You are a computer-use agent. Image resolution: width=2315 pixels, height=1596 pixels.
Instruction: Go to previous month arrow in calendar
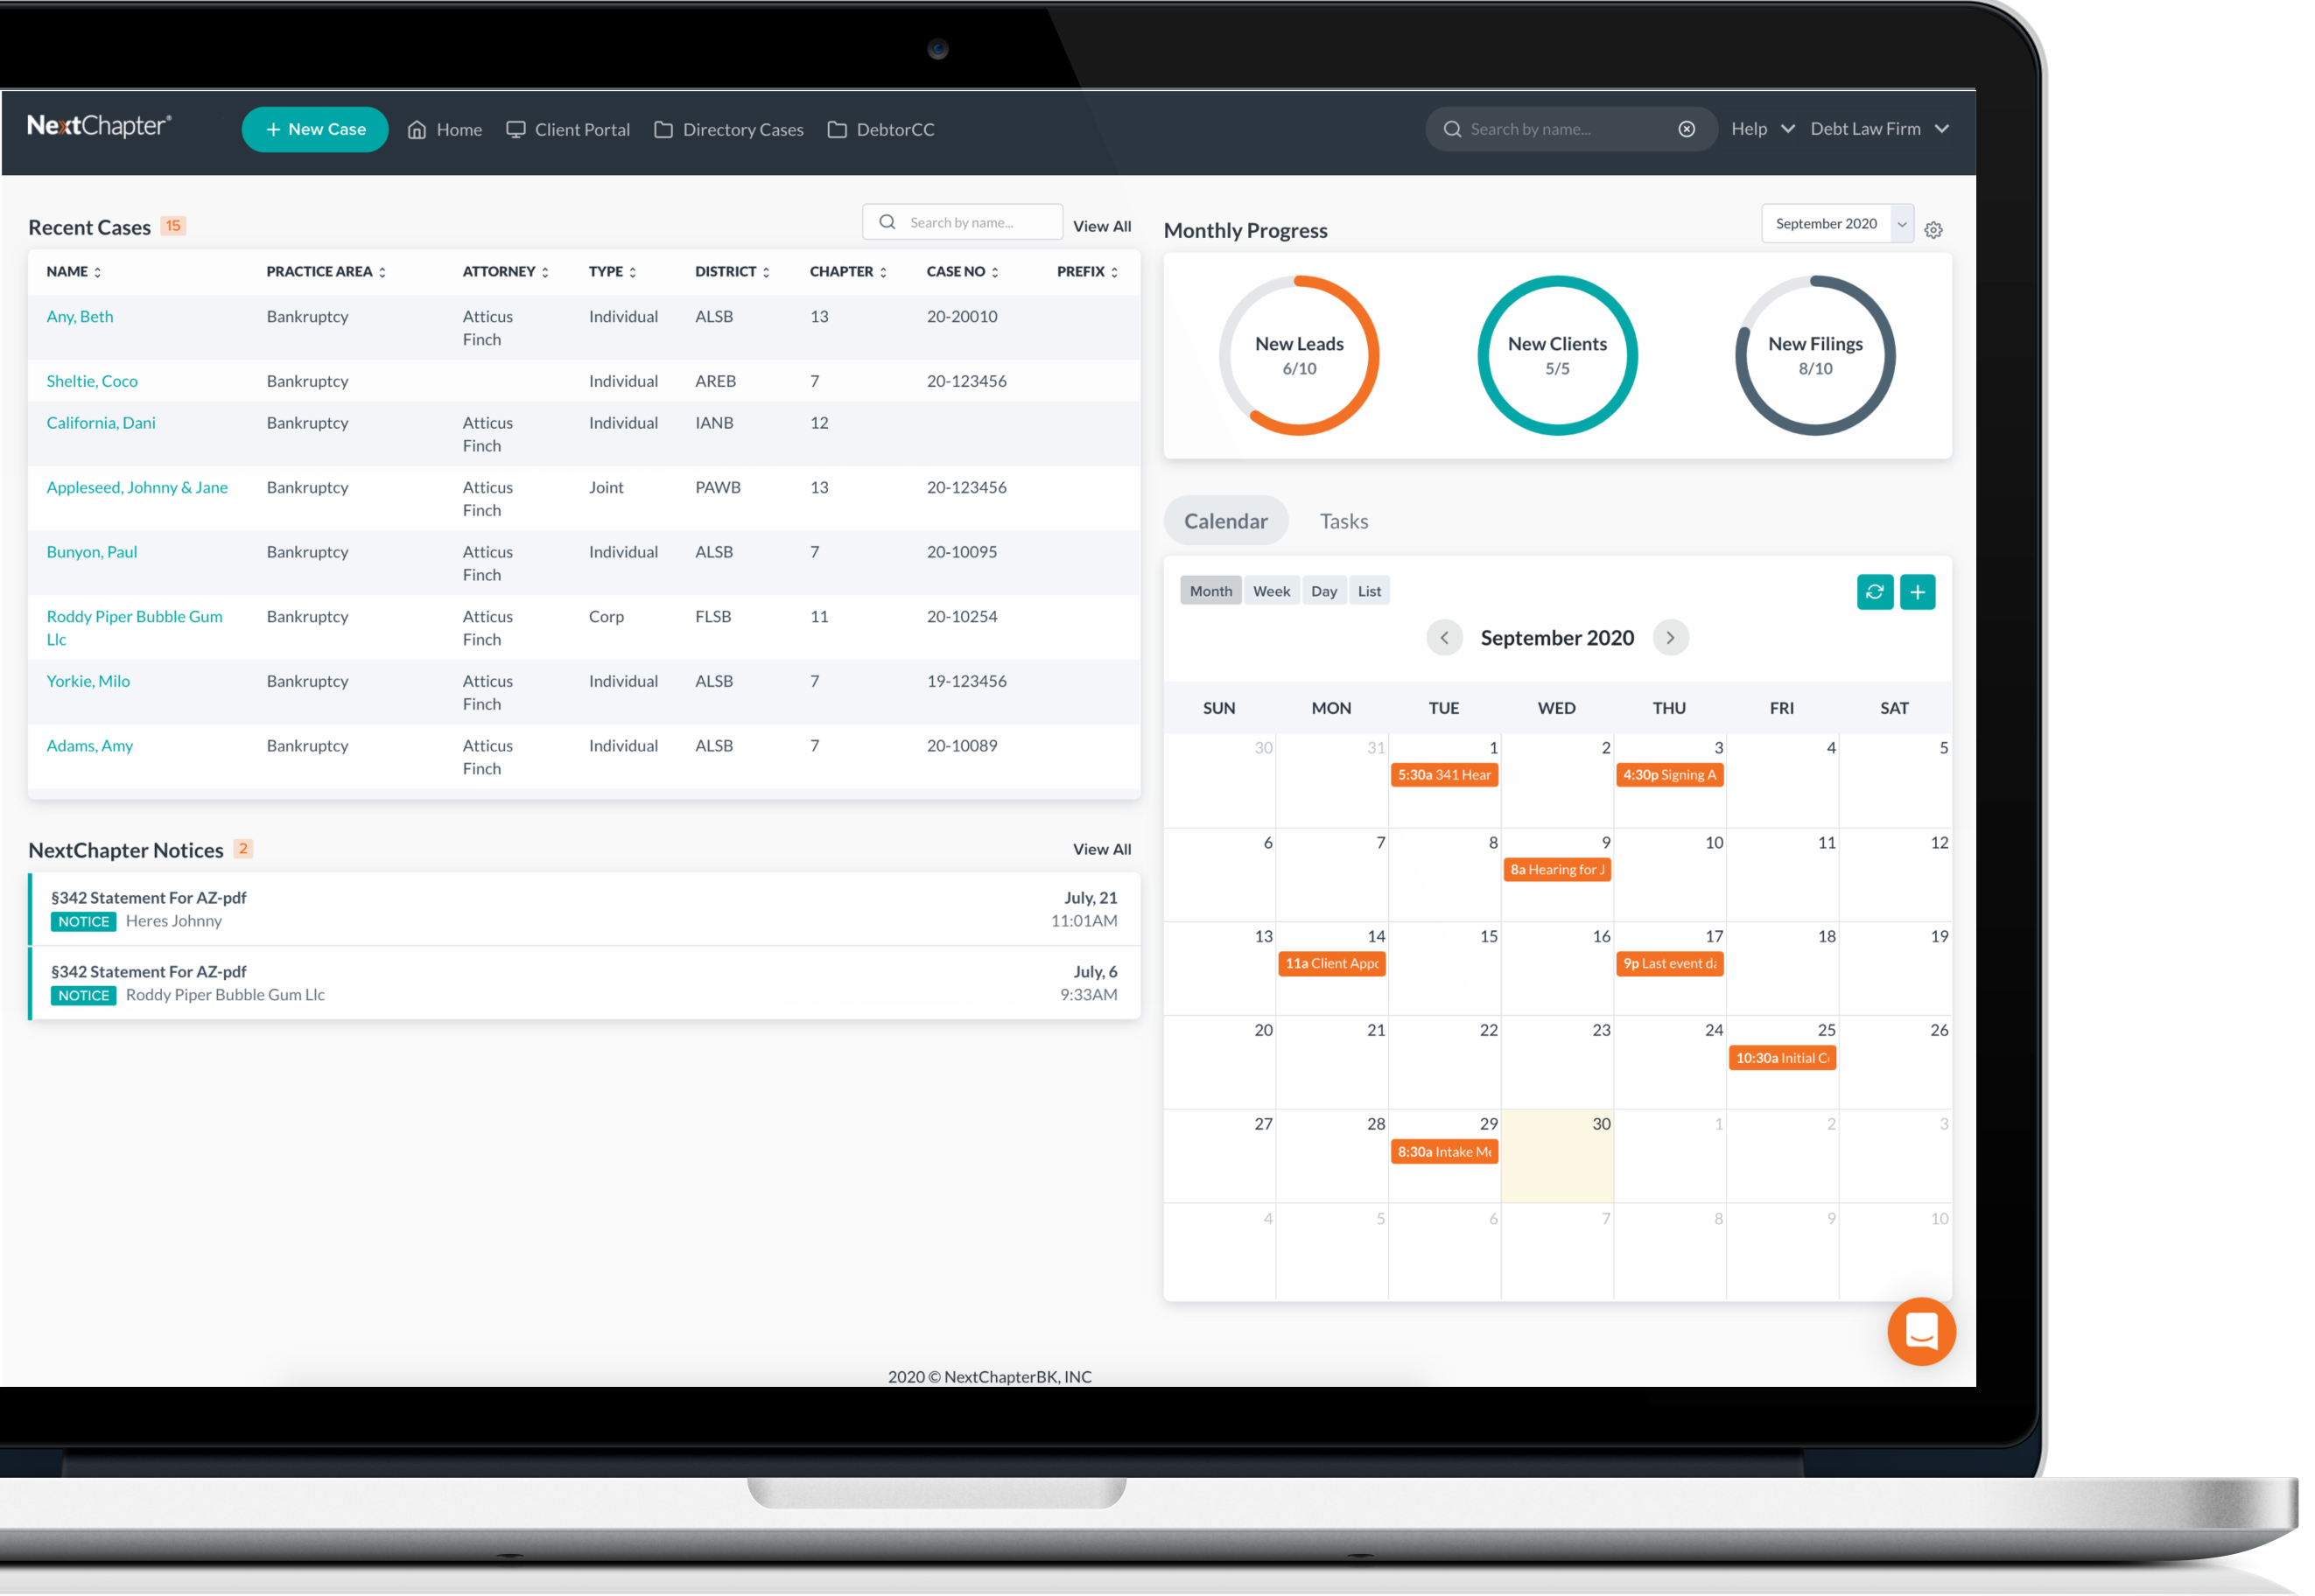coord(1443,637)
